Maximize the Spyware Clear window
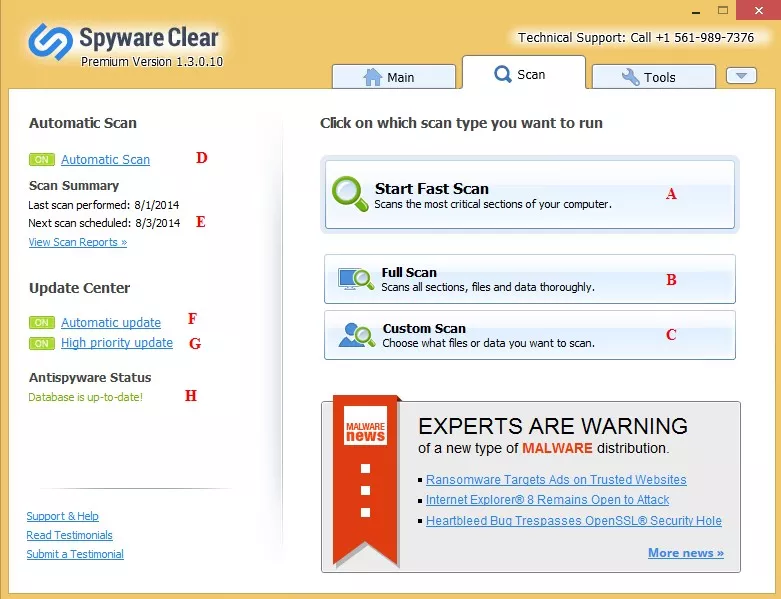This screenshot has height=599, width=781. [723, 10]
